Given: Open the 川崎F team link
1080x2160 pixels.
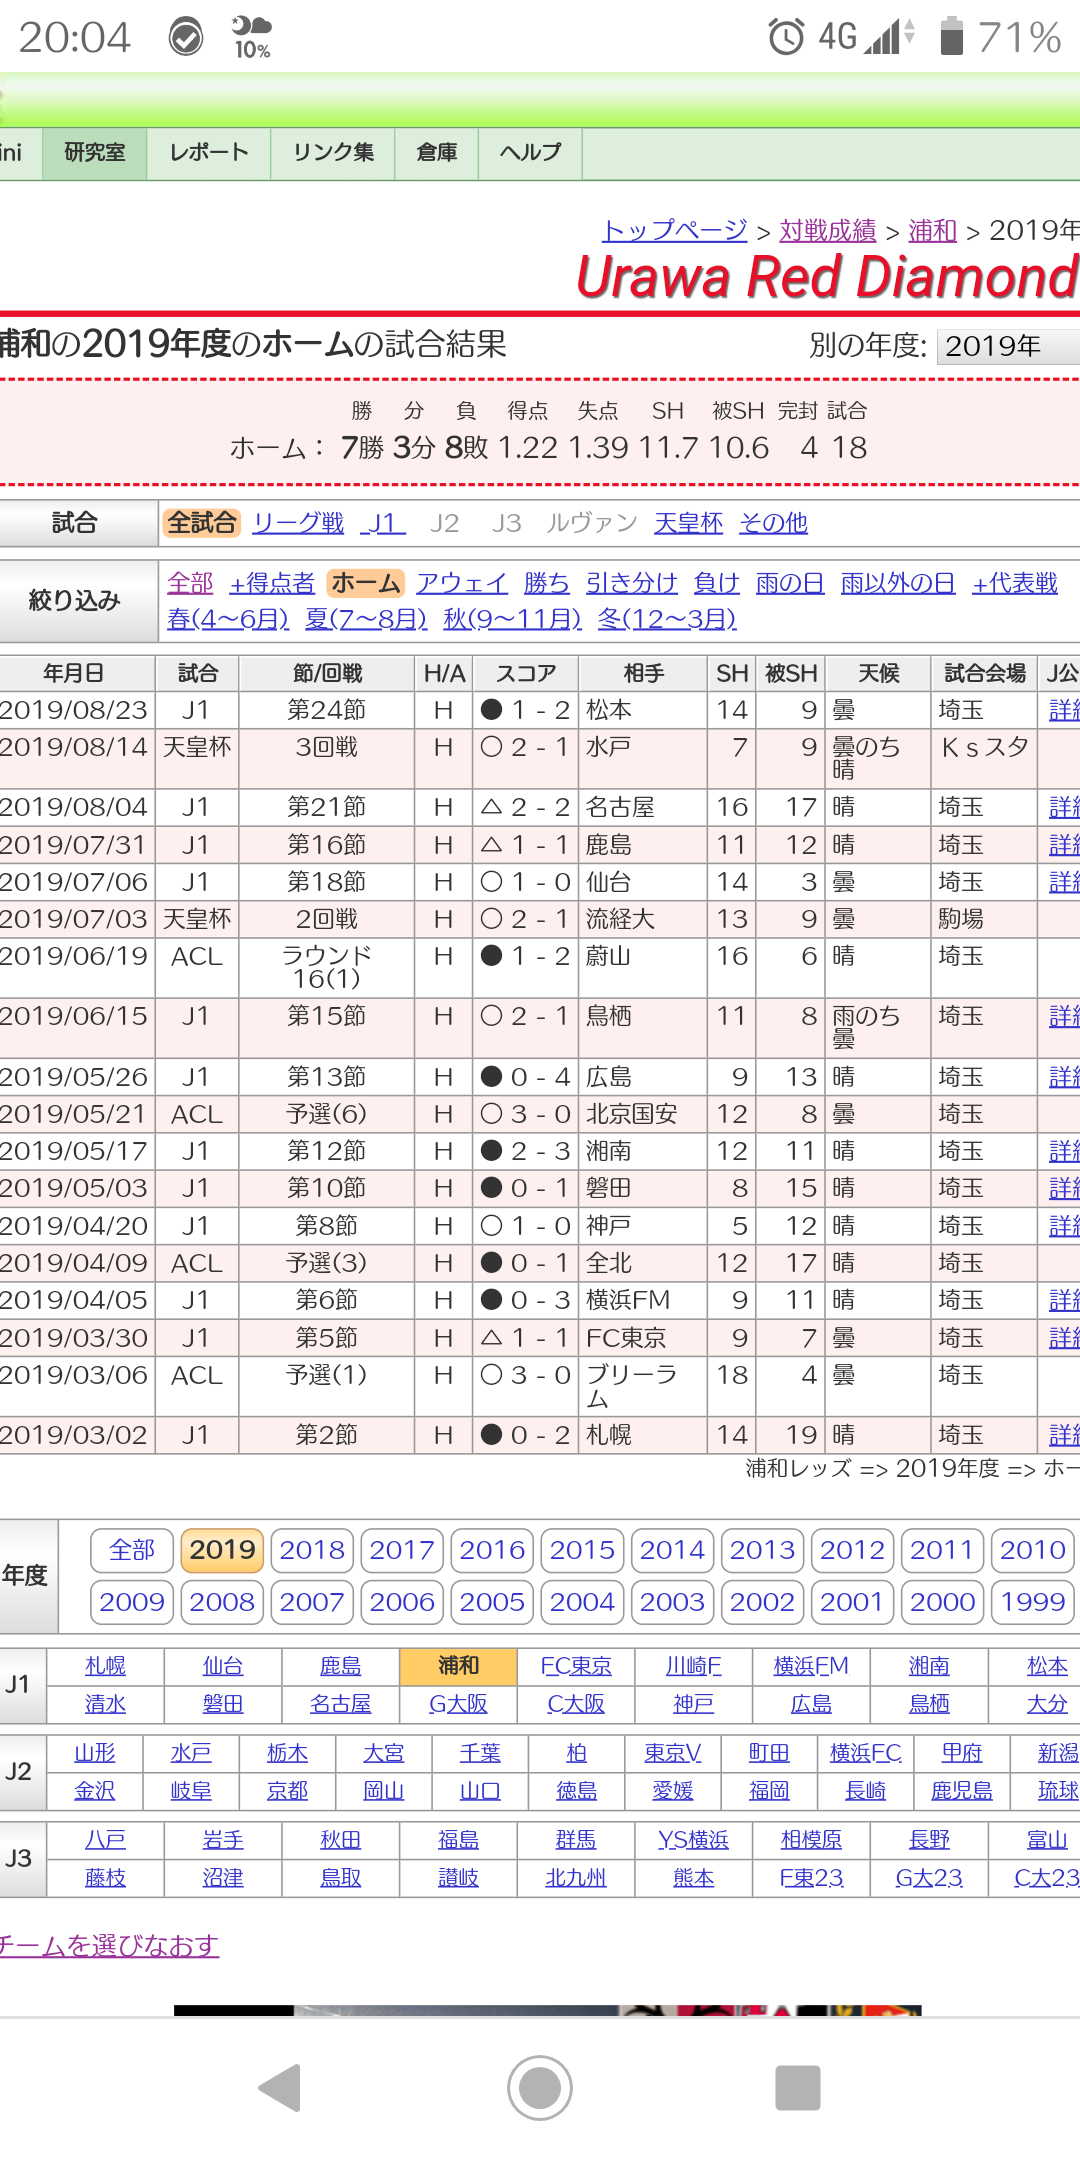Looking at the screenshot, I should (x=693, y=1666).
